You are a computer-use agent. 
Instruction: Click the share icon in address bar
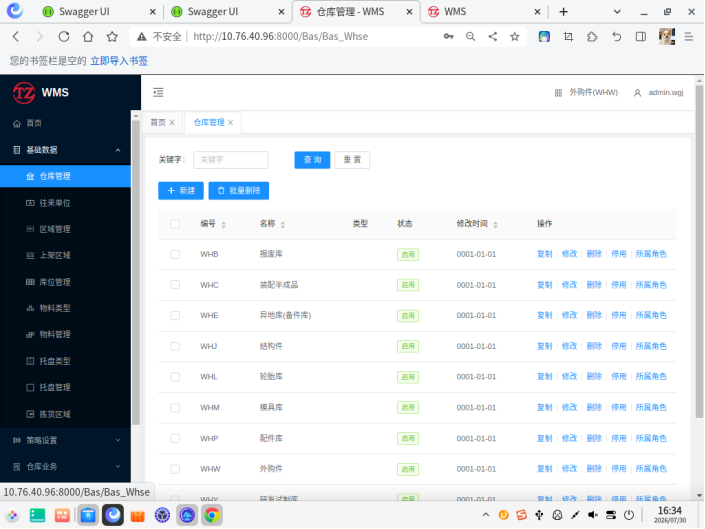tap(493, 36)
